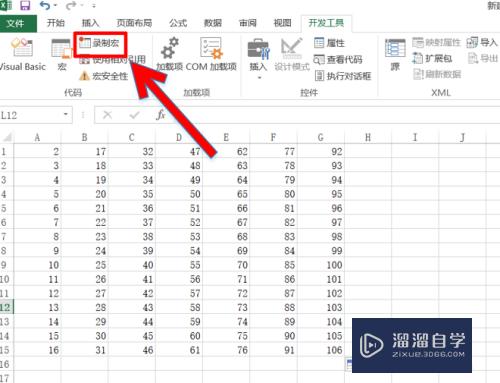Image resolution: width=500 pixels, height=383 pixels.
Task: Select column G header
Action: [x=321, y=137]
